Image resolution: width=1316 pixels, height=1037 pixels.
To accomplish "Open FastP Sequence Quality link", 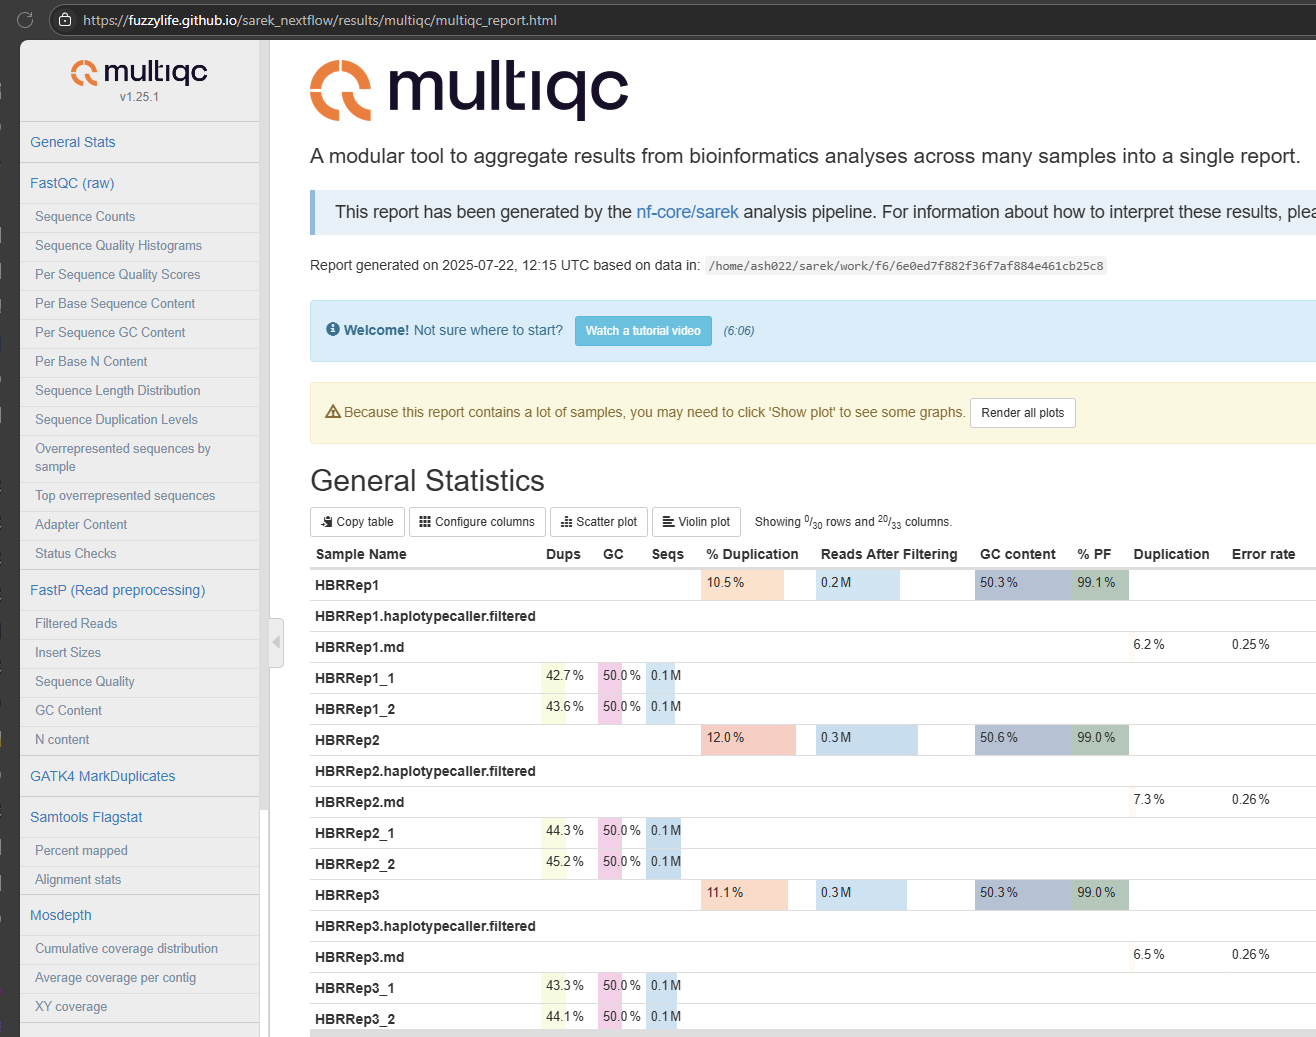I will [x=85, y=681].
